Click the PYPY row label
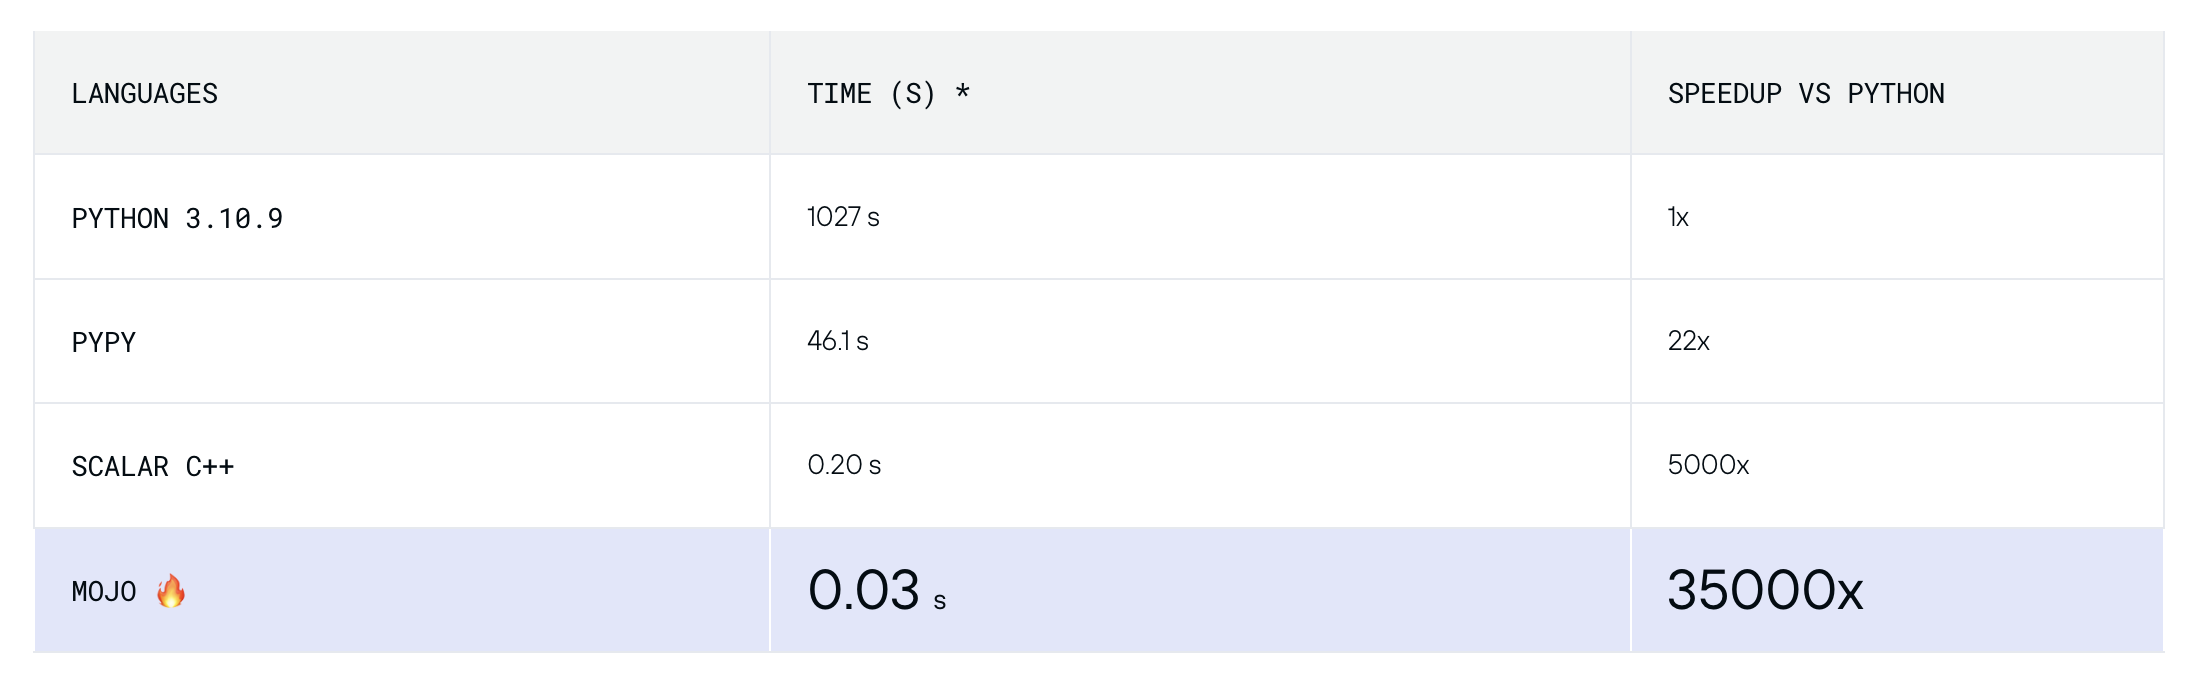The image size is (2202, 690). pyautogui.click(x=103, y=343)
